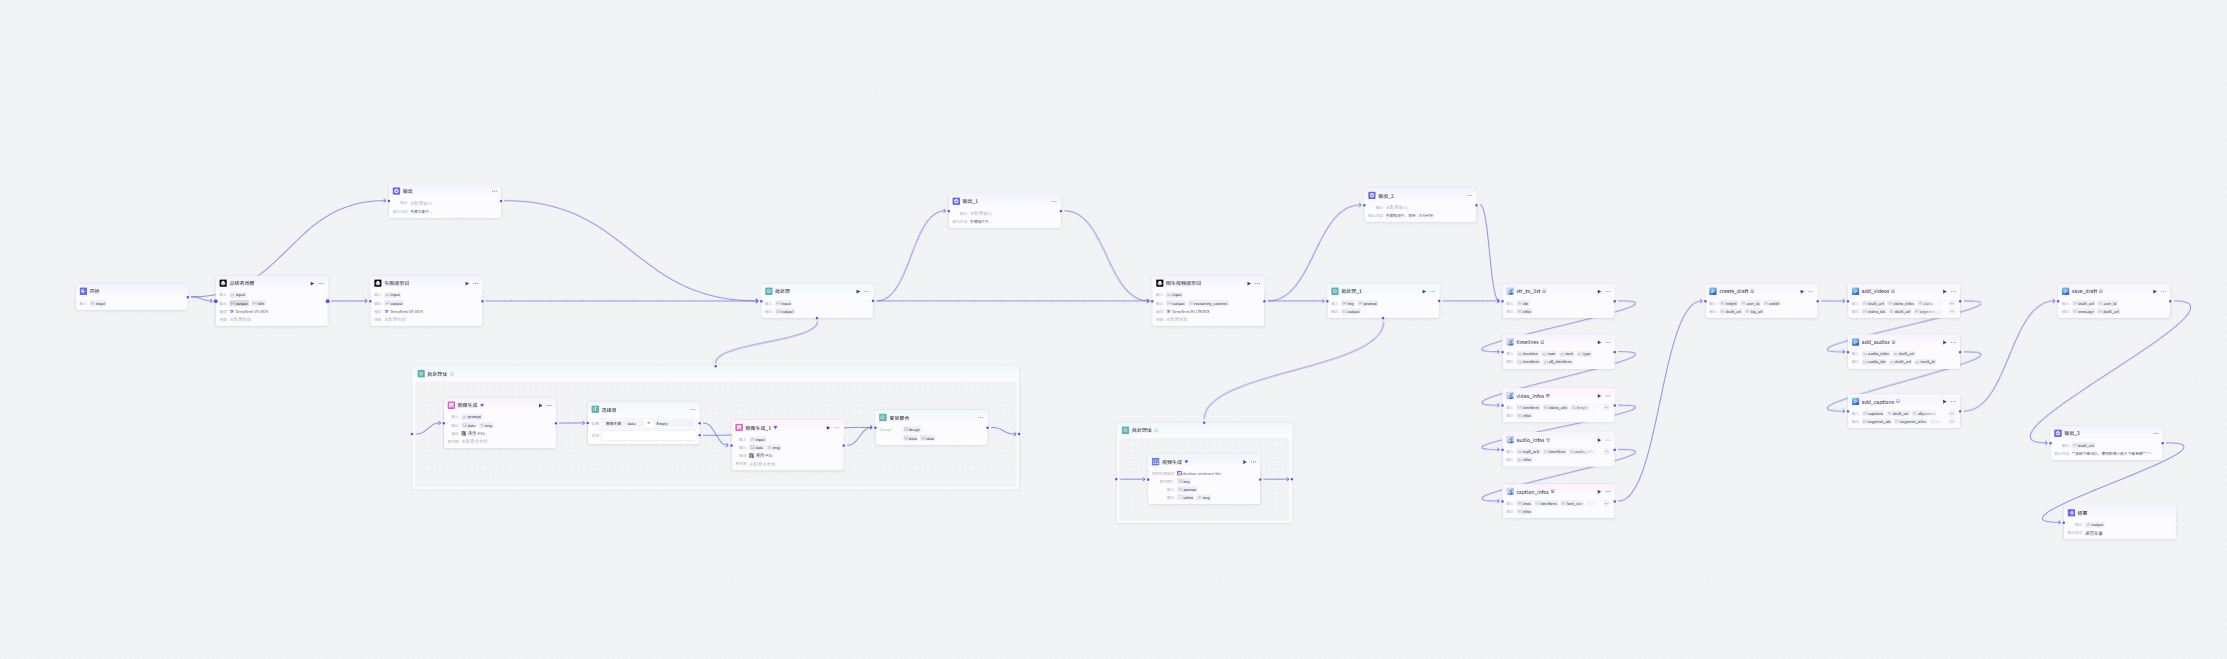Open the more options of 输出_3 node
Screen dimensions: 2227x659
[x=2155, y=434]
